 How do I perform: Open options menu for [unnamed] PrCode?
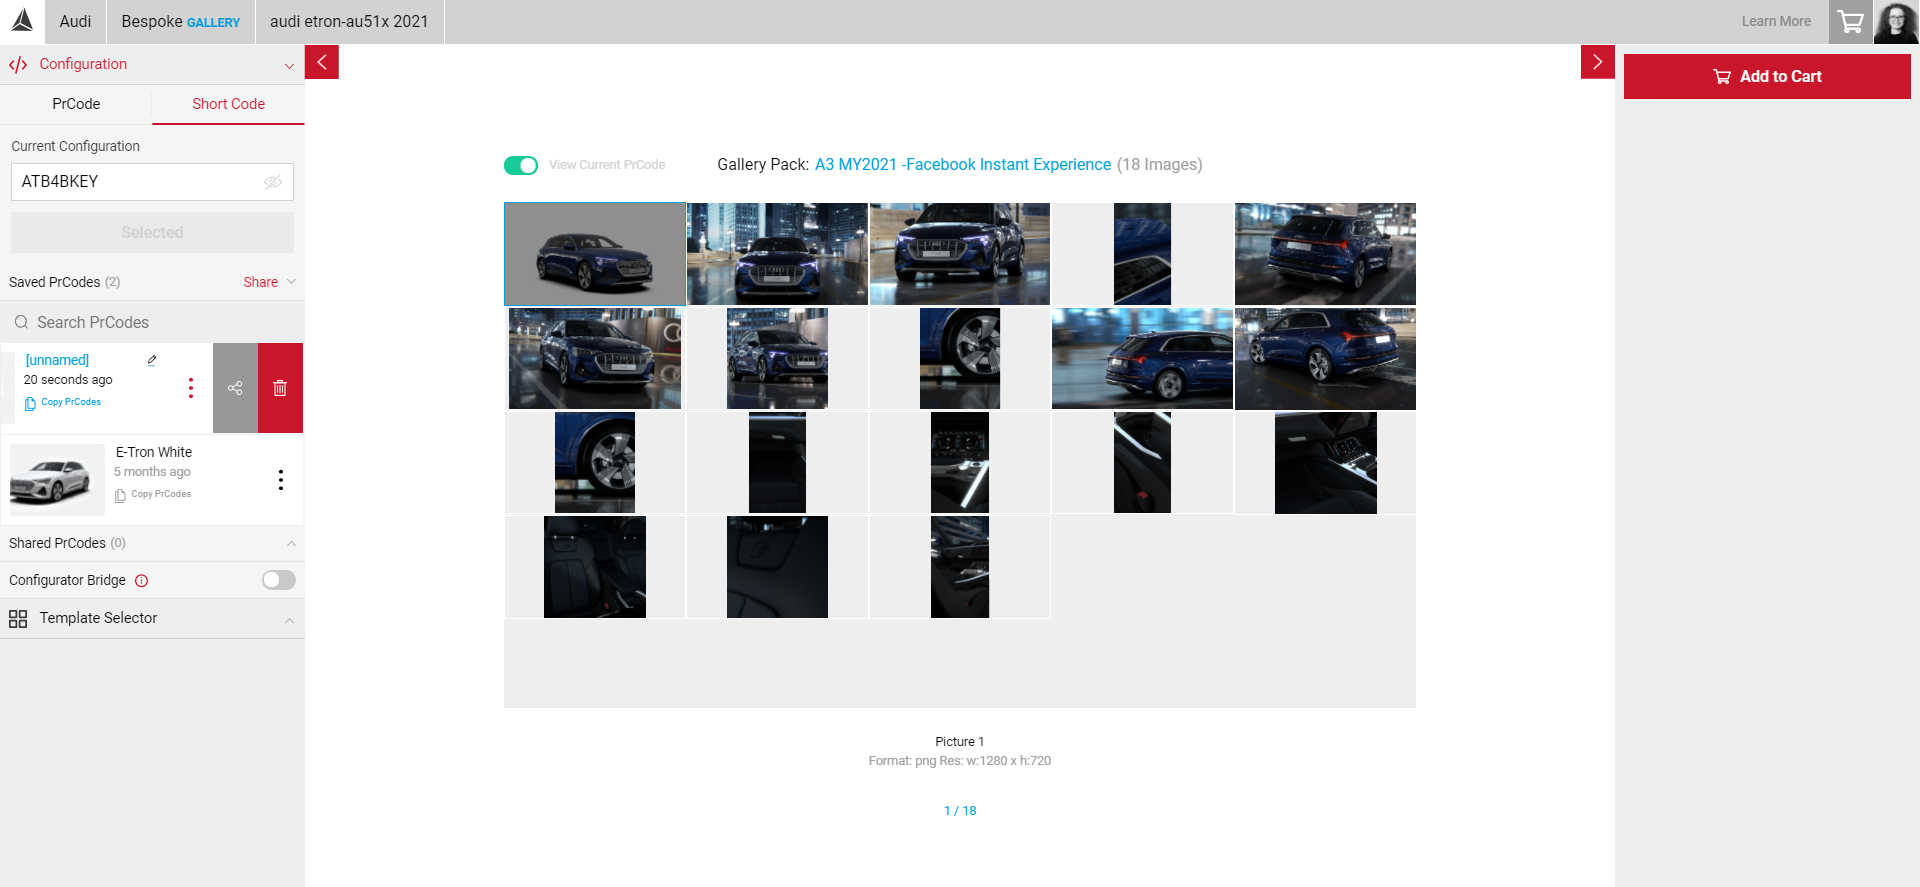(191, 388)
